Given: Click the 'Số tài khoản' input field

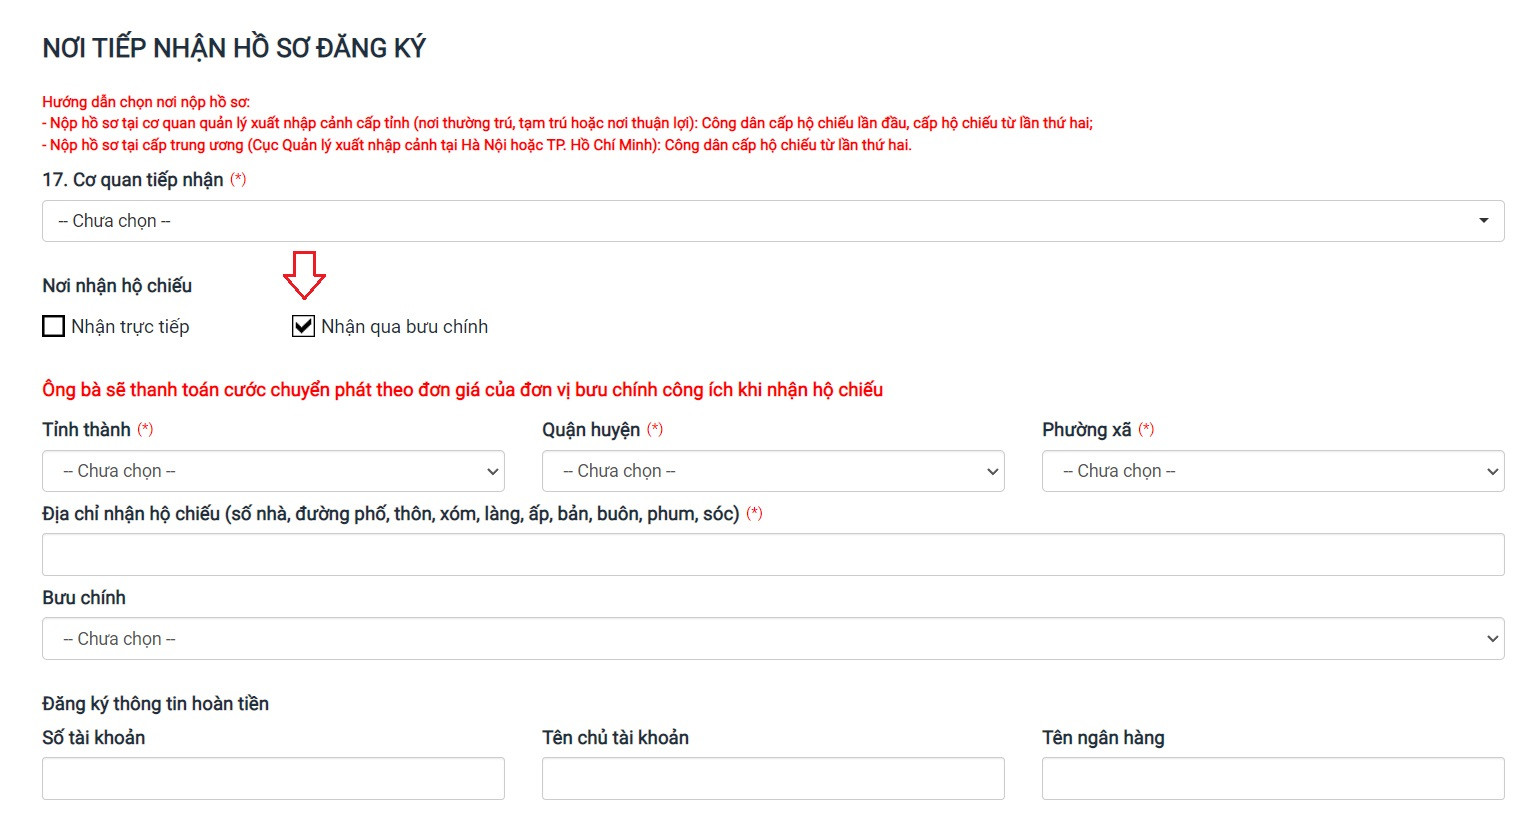Looking at the screenshot, I should point(273,778).
